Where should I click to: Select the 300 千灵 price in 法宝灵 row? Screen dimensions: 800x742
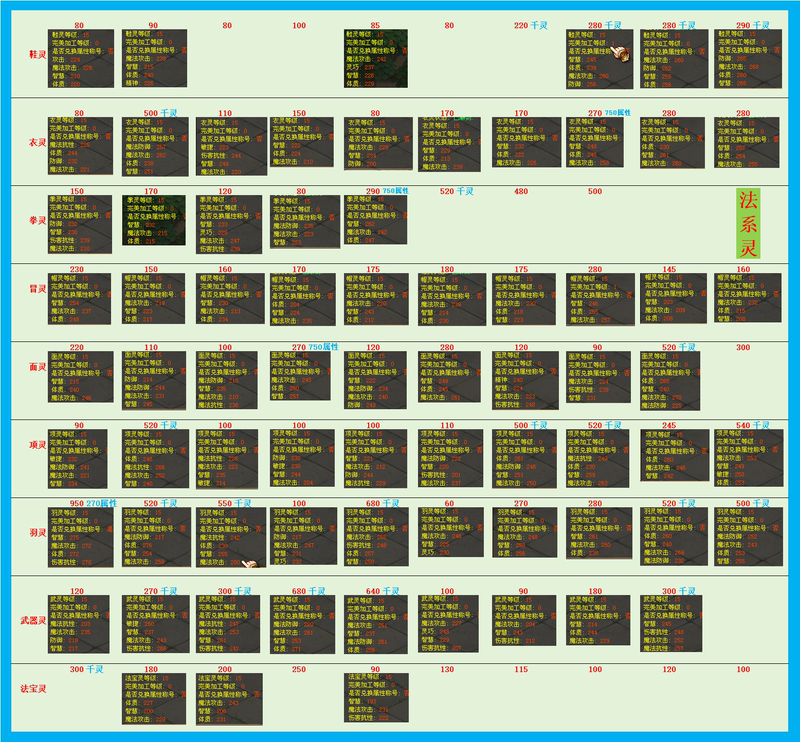87,670
